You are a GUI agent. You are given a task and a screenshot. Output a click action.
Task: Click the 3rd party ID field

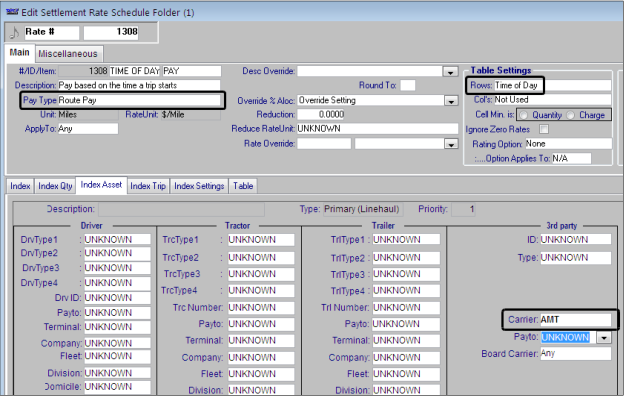pos(575,239)
